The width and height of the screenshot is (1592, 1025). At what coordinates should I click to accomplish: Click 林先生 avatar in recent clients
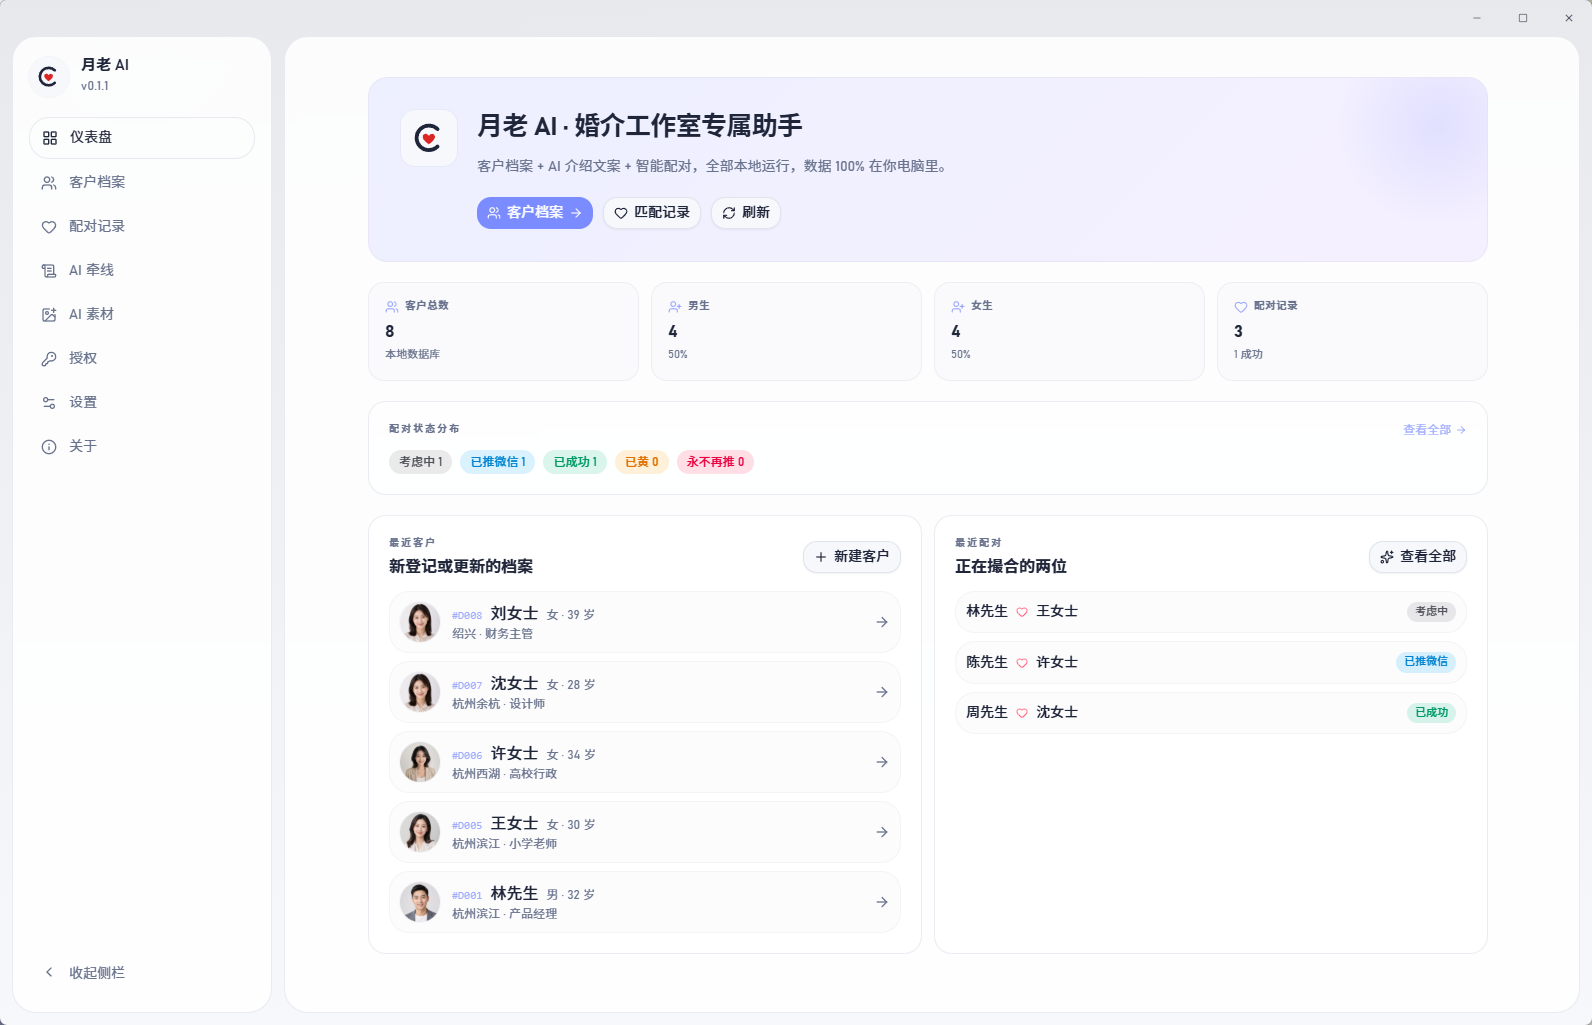(420, 902)
